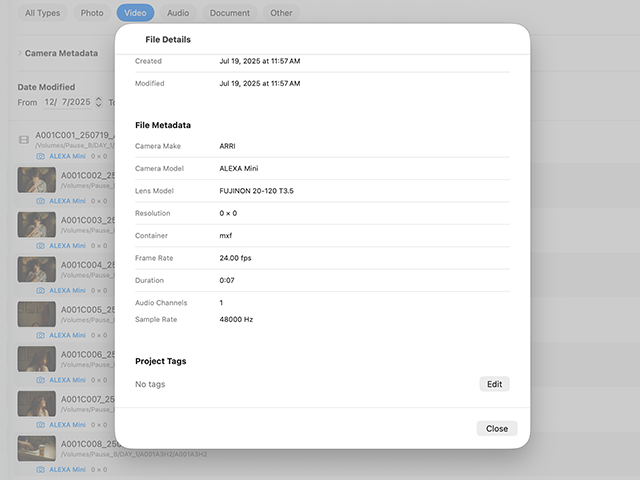Click Lens Model value FUJINON 20-120 T3.5
Viewport: 640px width, 480px height.
point(256,191)
